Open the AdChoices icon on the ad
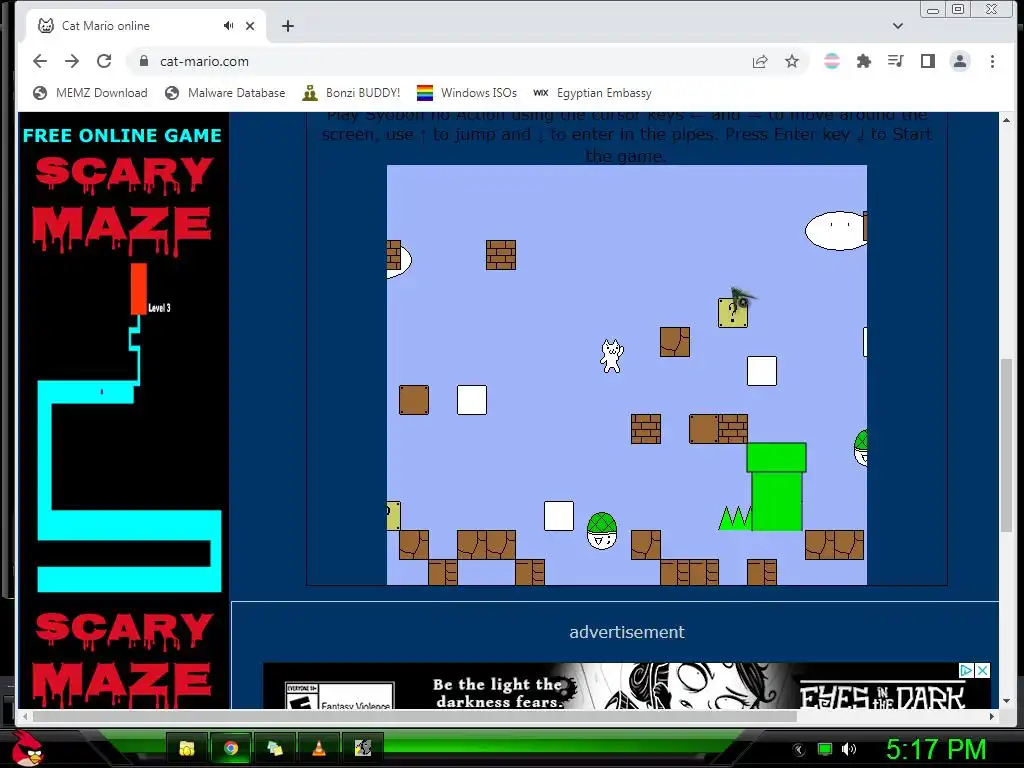1024x768 pixels. [967, 670]
